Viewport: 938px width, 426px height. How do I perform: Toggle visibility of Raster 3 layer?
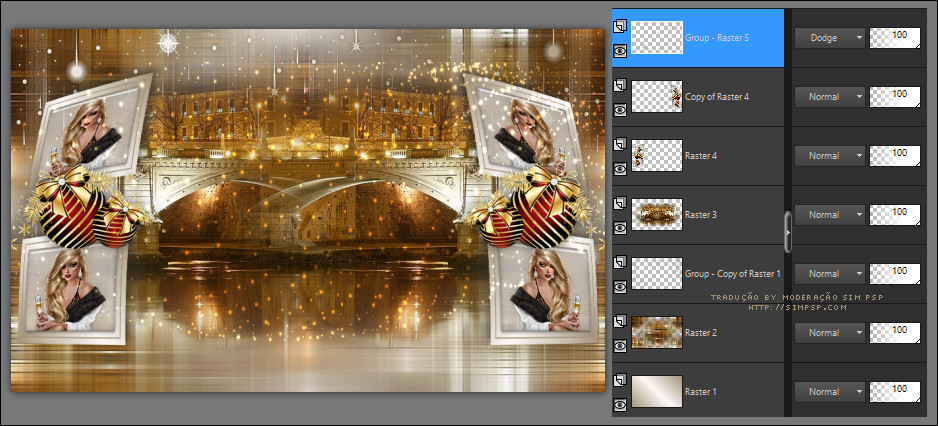[x=620, y=227]
